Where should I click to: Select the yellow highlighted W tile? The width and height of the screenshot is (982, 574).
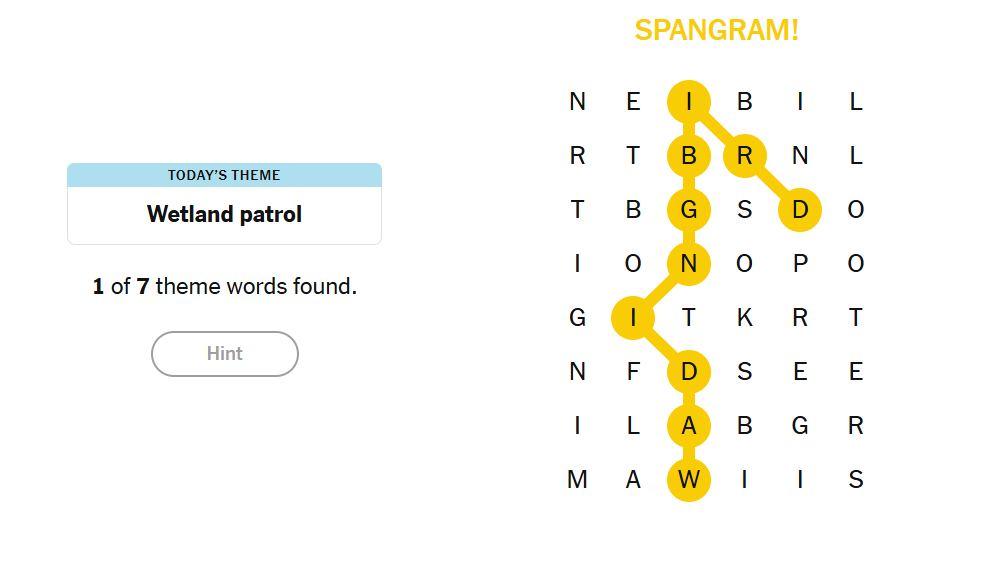[689, 479]
